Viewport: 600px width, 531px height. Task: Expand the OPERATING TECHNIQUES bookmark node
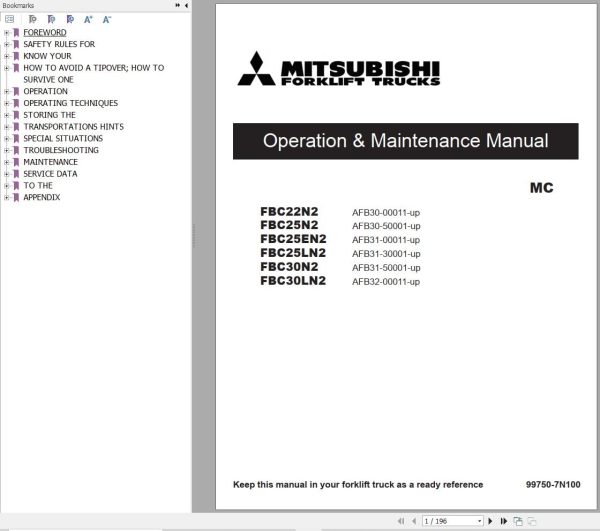pos(7,103)
